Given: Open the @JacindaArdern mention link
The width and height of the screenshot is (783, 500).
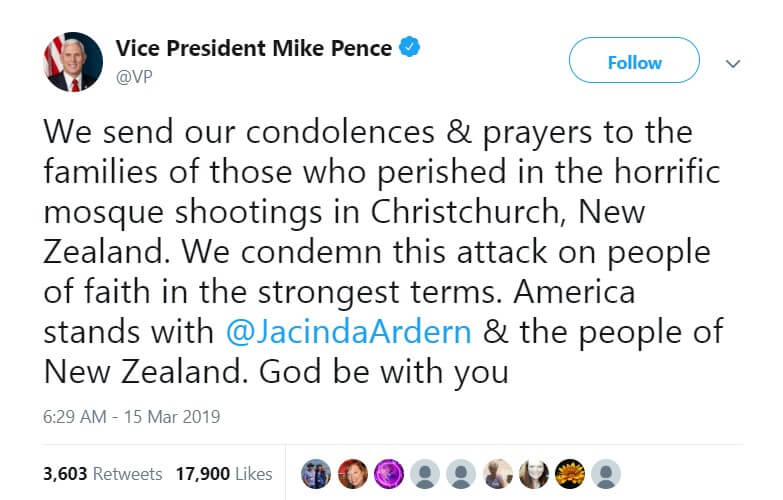Looking at the screenshot, I should (x=348, y=330).
